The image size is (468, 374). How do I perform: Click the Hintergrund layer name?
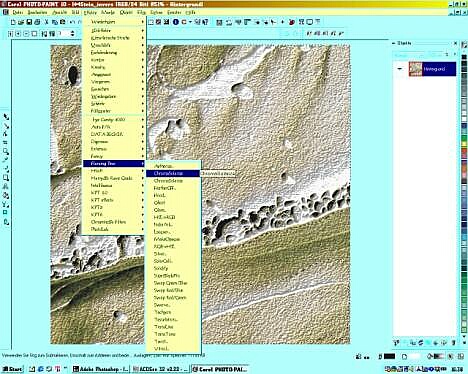(x=434, y=69)
